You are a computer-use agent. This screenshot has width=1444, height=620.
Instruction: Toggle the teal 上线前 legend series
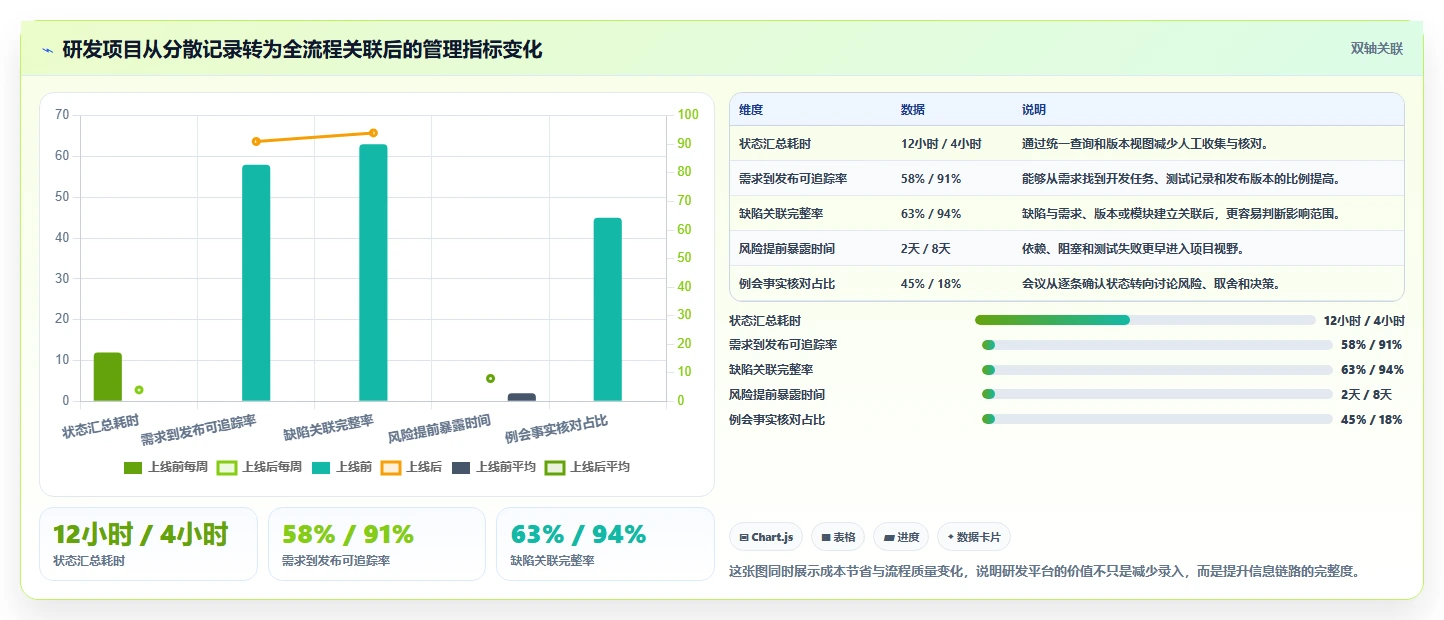(x=342, y=467)
